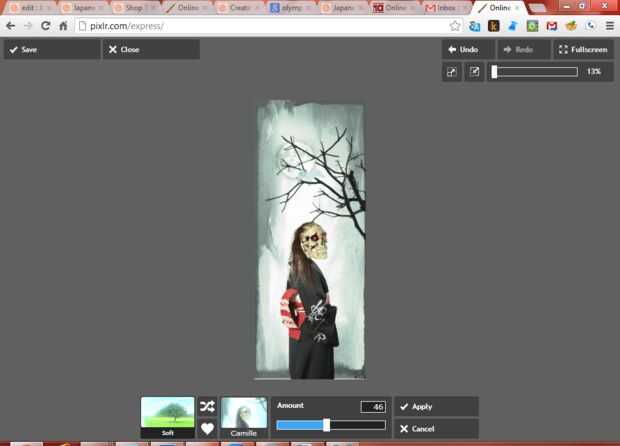Image resolution: width=620 pixels, height=446 pixels.
Task: Switch to the afymp browser tab
Action: (291, 8)
